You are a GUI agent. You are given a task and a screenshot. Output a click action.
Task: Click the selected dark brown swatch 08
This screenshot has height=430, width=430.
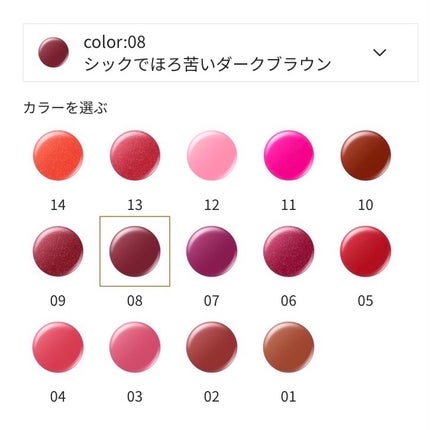135,251
